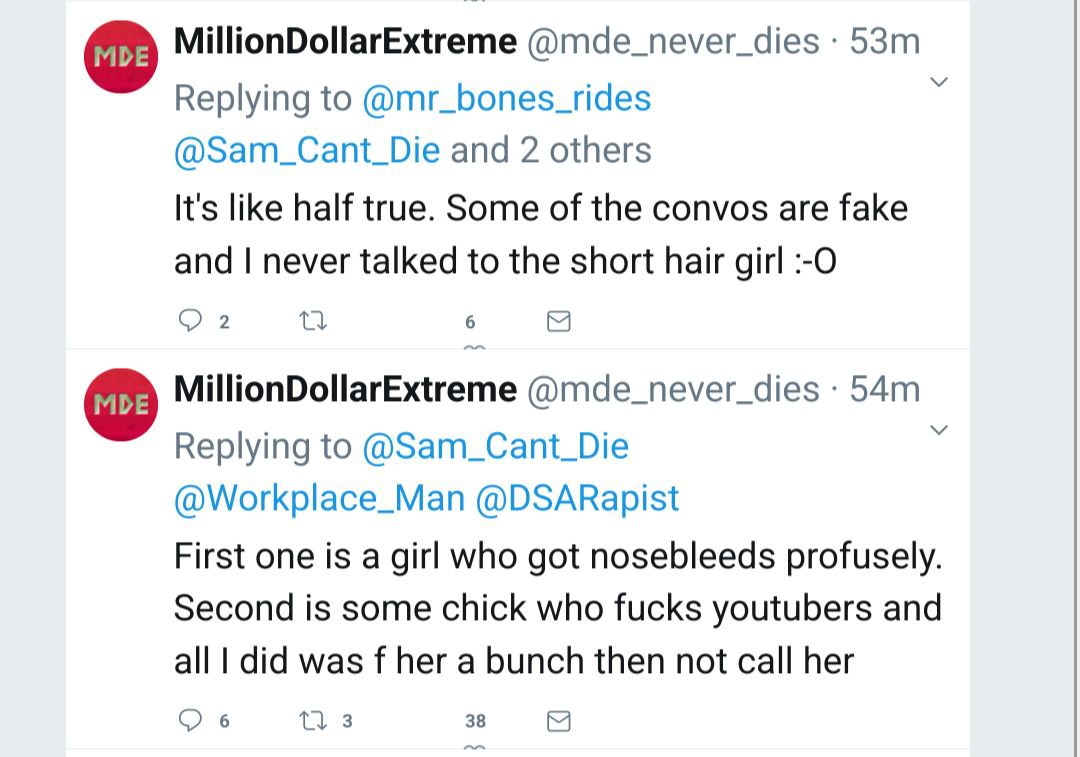Expand the 54m tweet's options chevron
This screenshot has width=1080, height=757.
[939, 430]
